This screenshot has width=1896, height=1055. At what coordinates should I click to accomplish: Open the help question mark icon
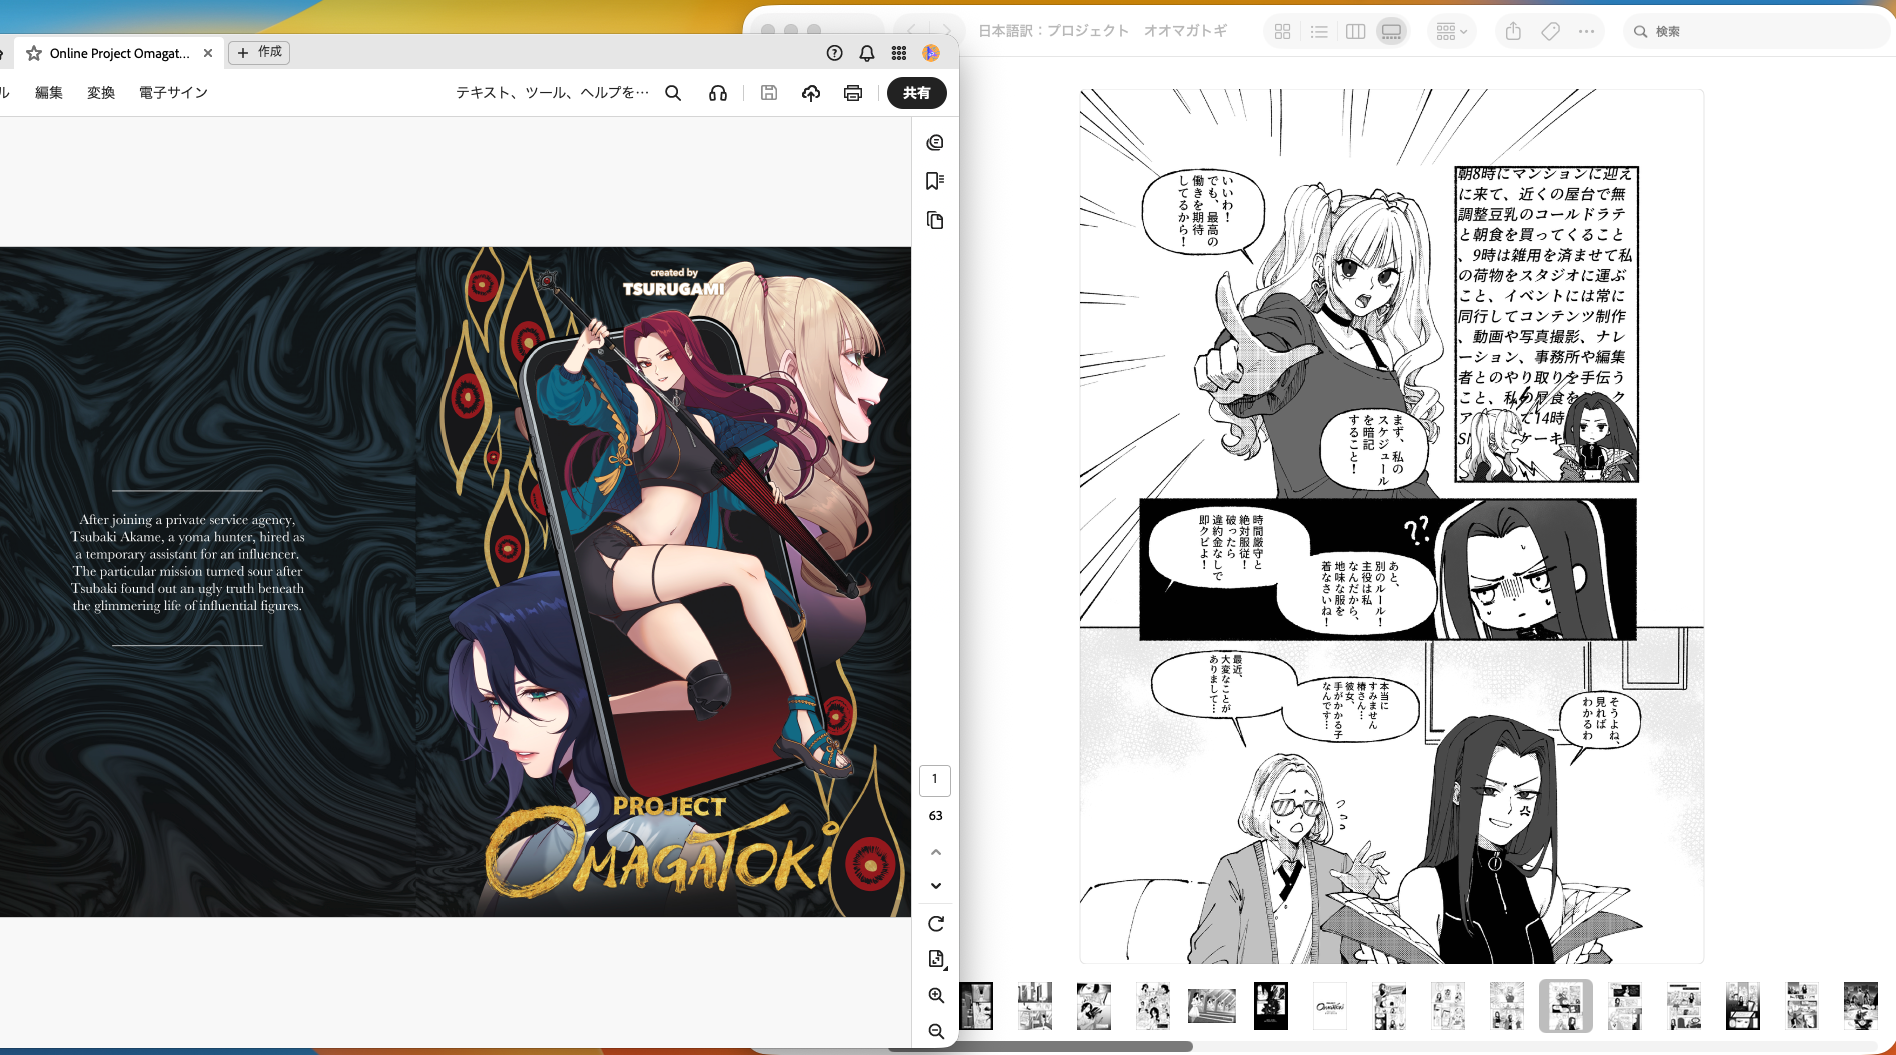coord(835,53)
